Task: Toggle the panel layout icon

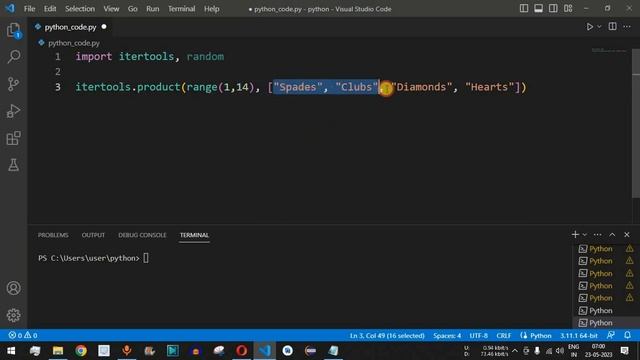Action: point(538,8)
